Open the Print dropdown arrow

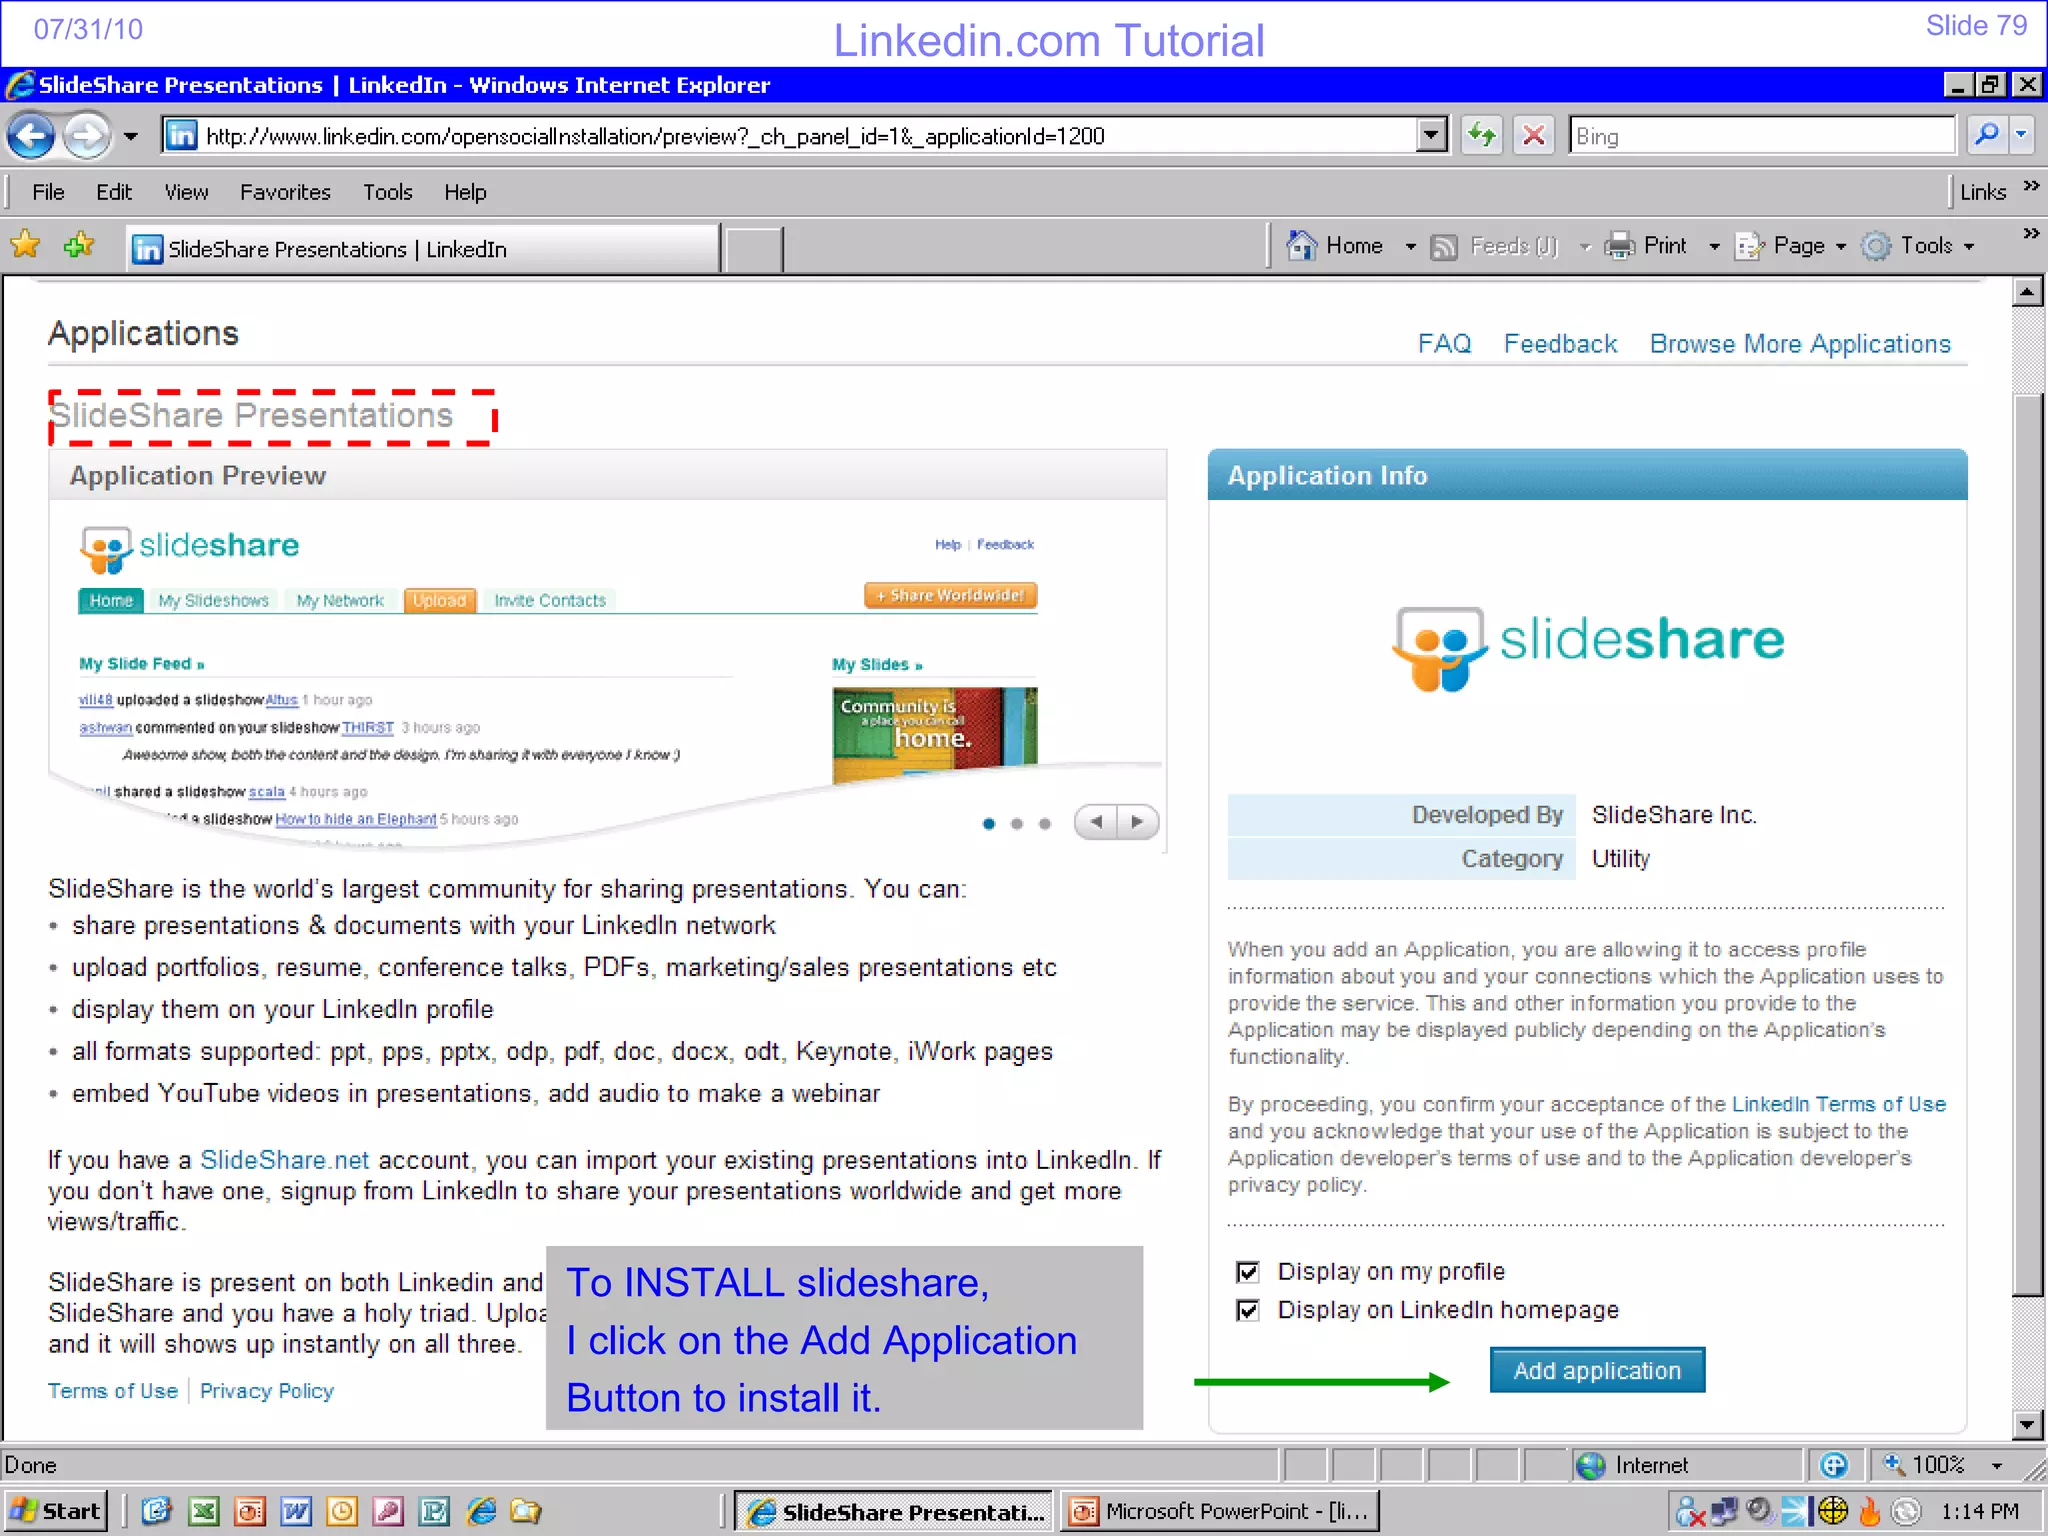1714,247
